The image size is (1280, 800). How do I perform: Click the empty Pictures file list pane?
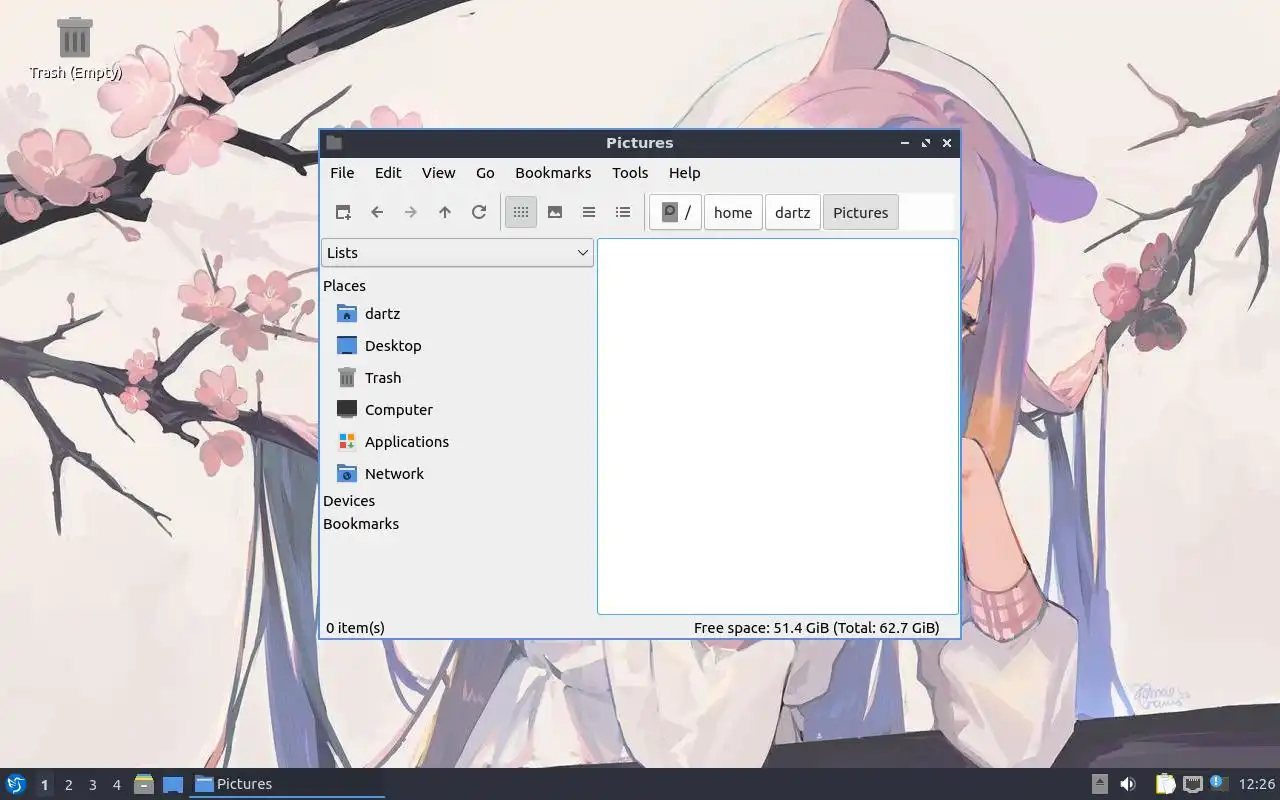tap(777, 426)
